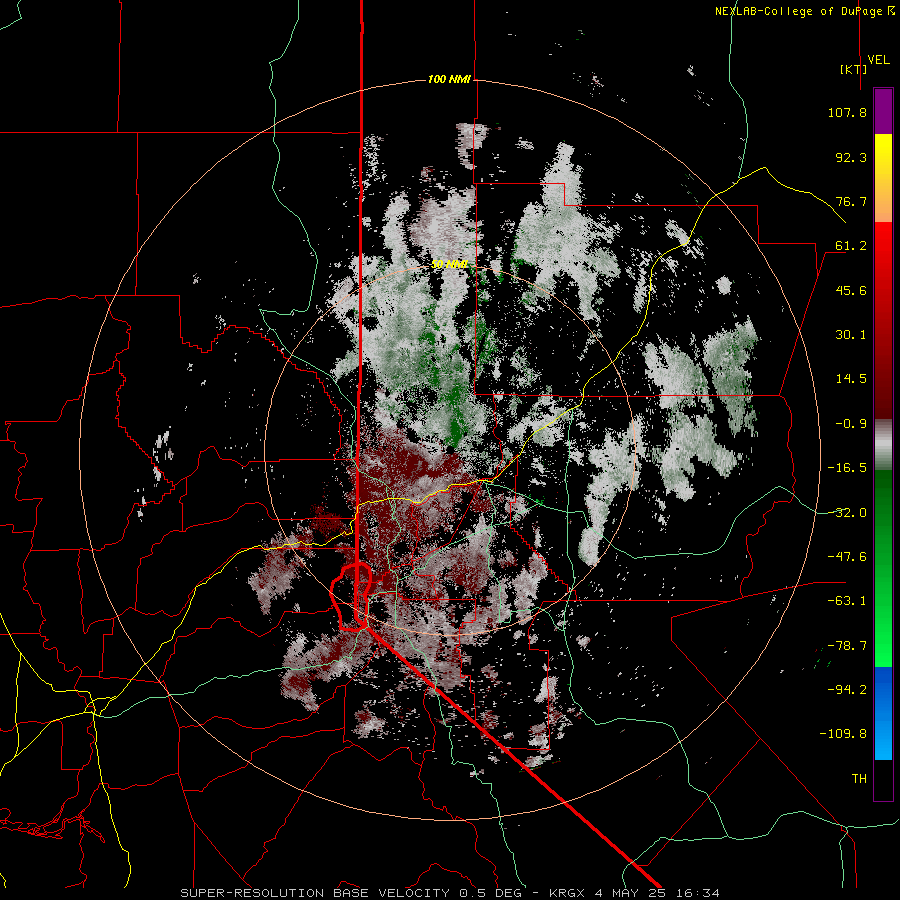
Task: Click the VEL legend title
Action: click(x=878, y=60)
